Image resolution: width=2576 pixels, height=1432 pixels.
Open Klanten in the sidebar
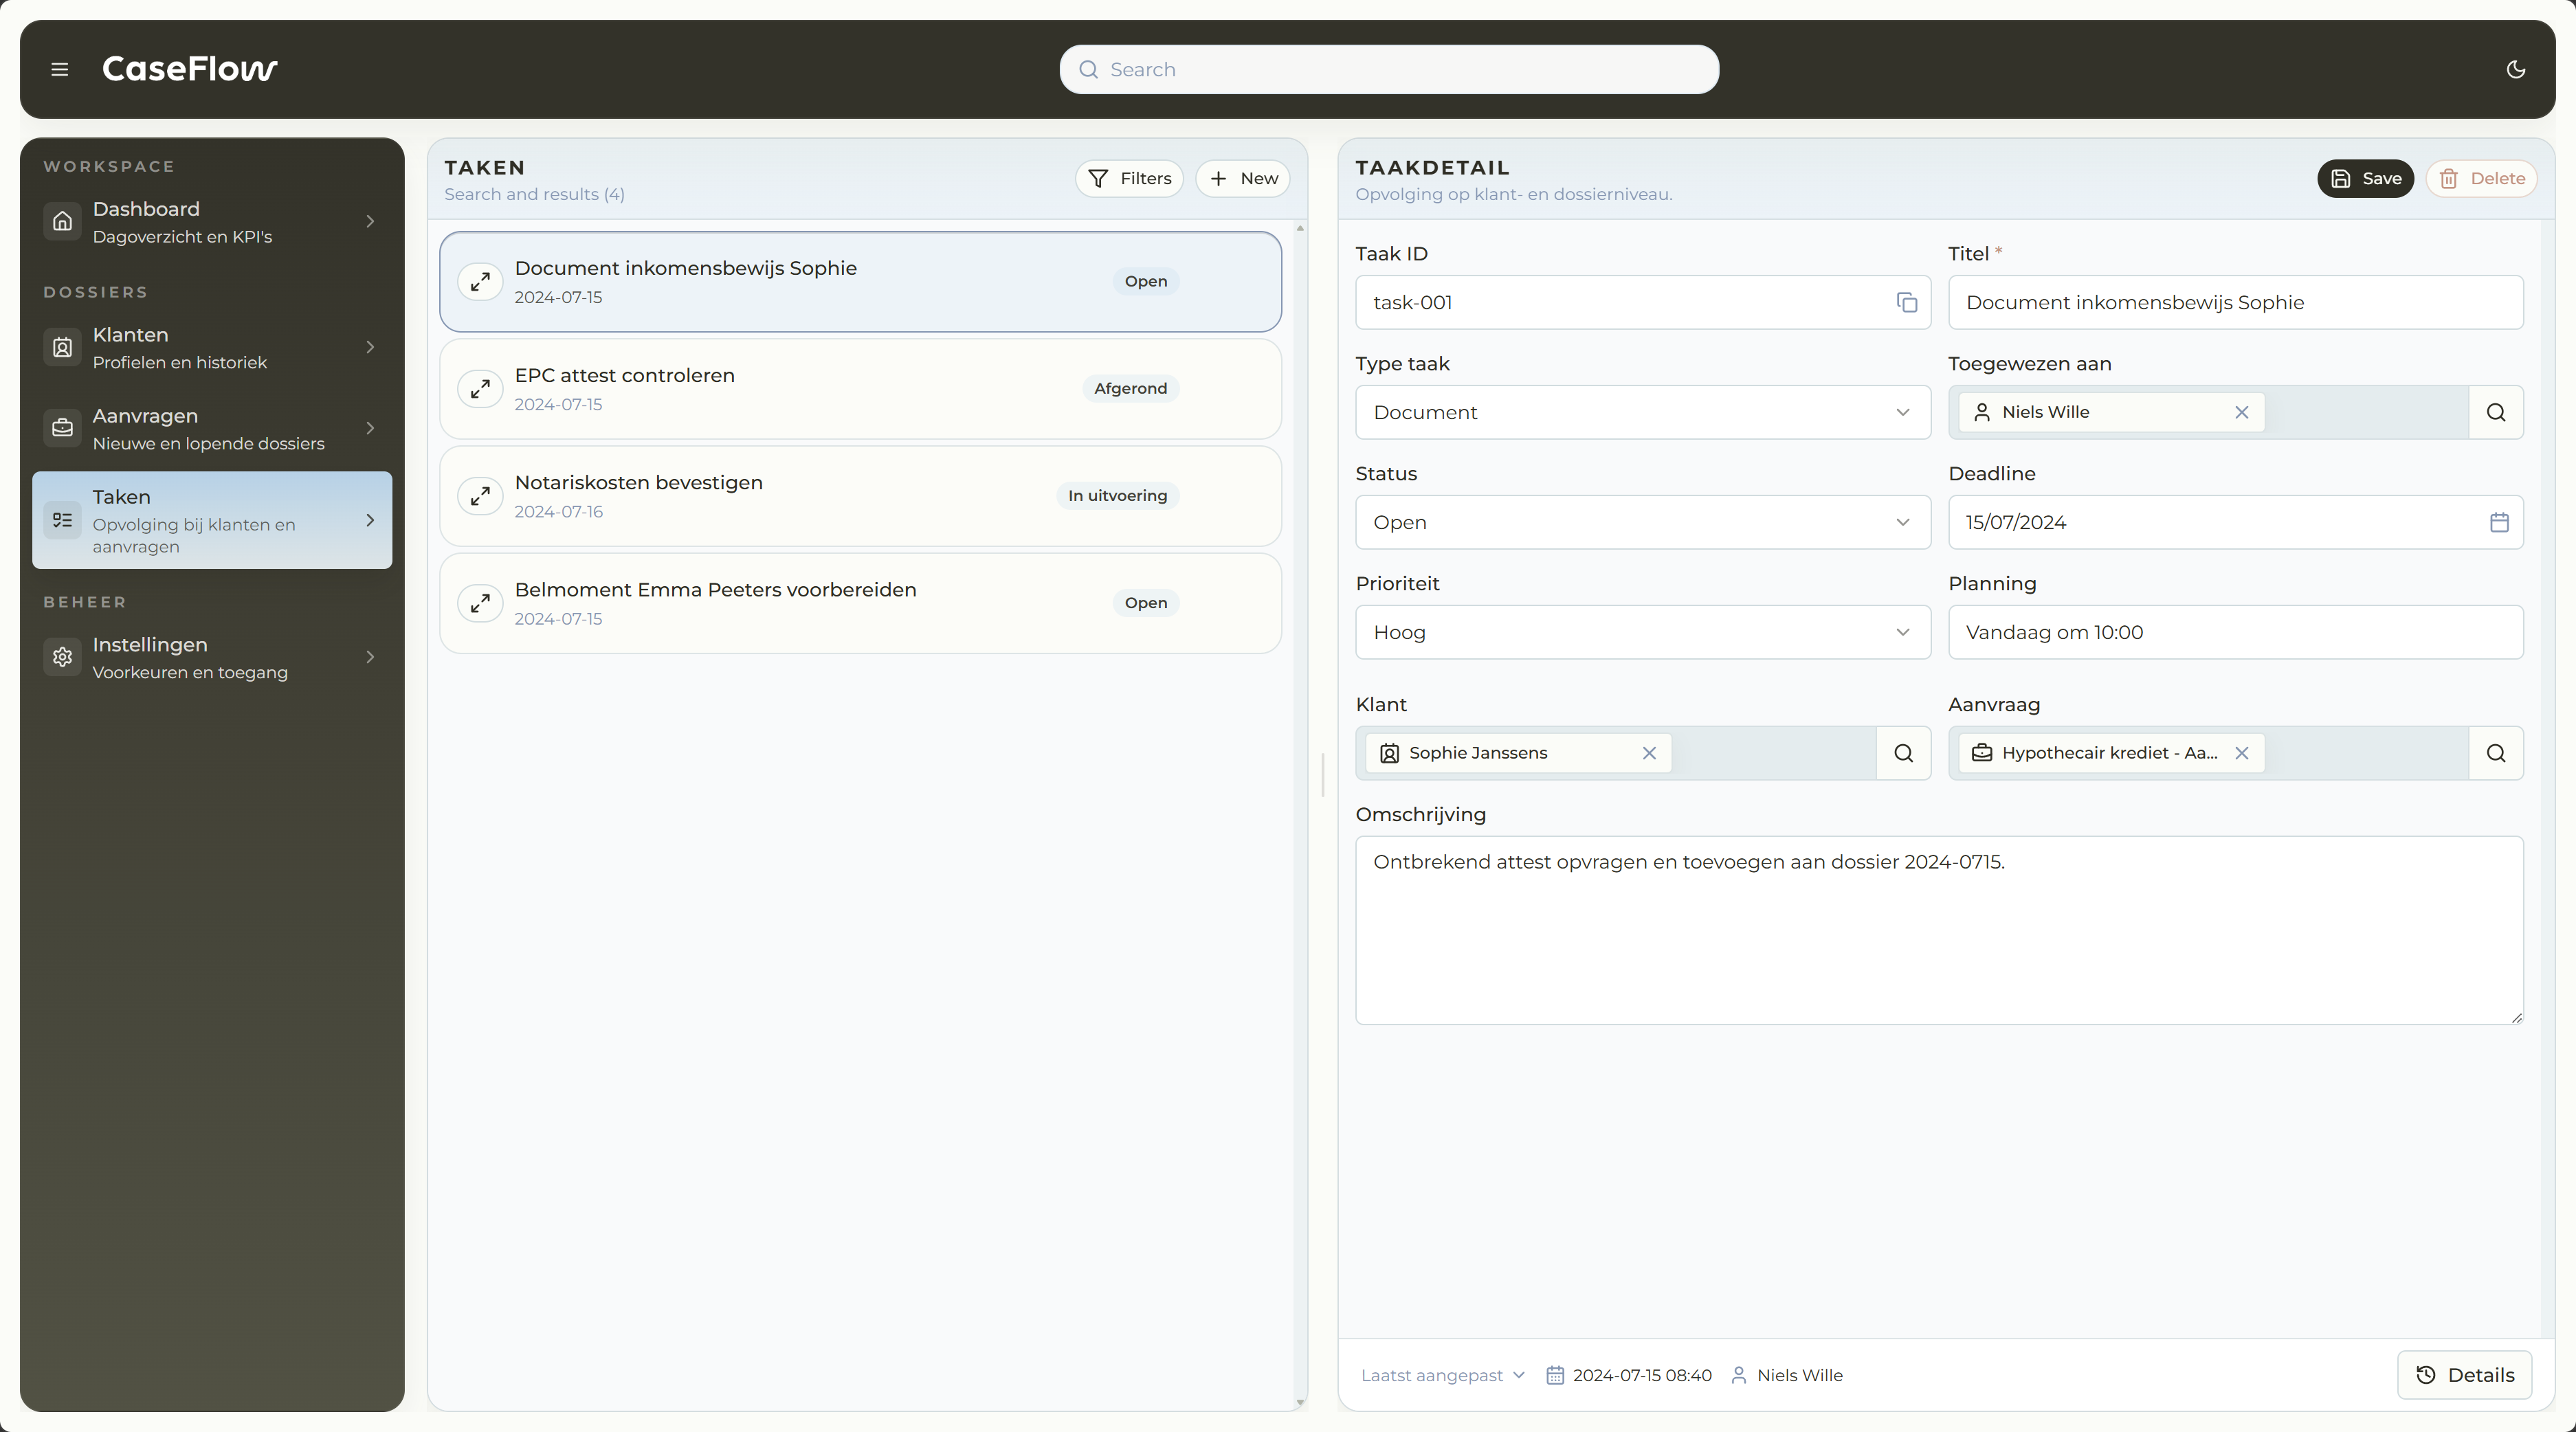(x=212, y=347)
